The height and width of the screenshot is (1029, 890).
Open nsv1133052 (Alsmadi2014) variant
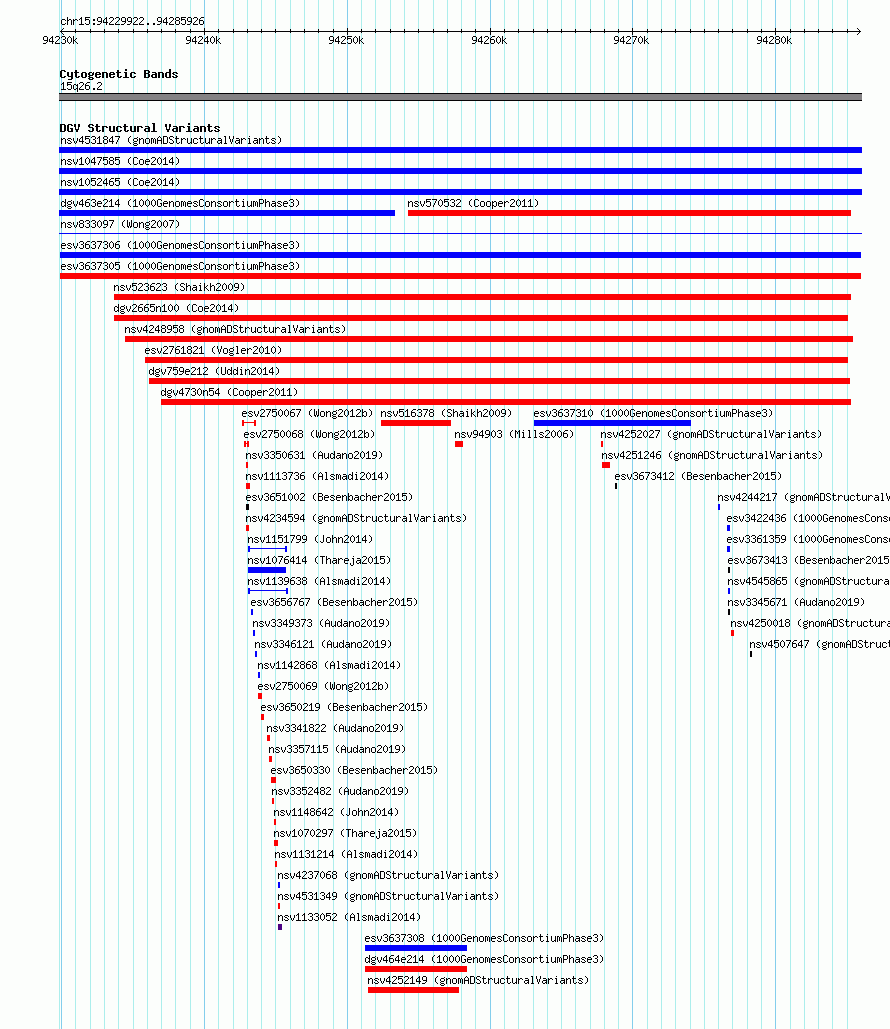tap(349, 917)
